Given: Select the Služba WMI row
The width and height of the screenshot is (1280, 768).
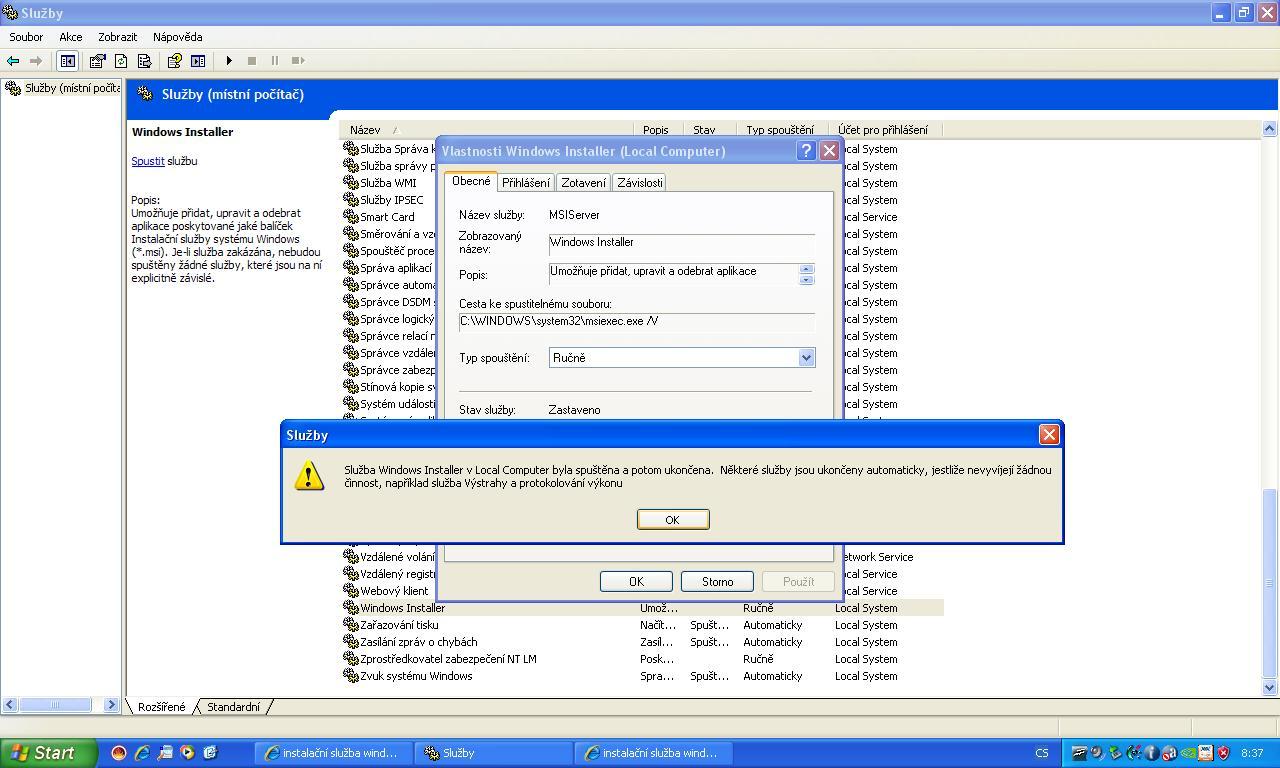Looking at the screenshot, I should [x=388, y=183].
